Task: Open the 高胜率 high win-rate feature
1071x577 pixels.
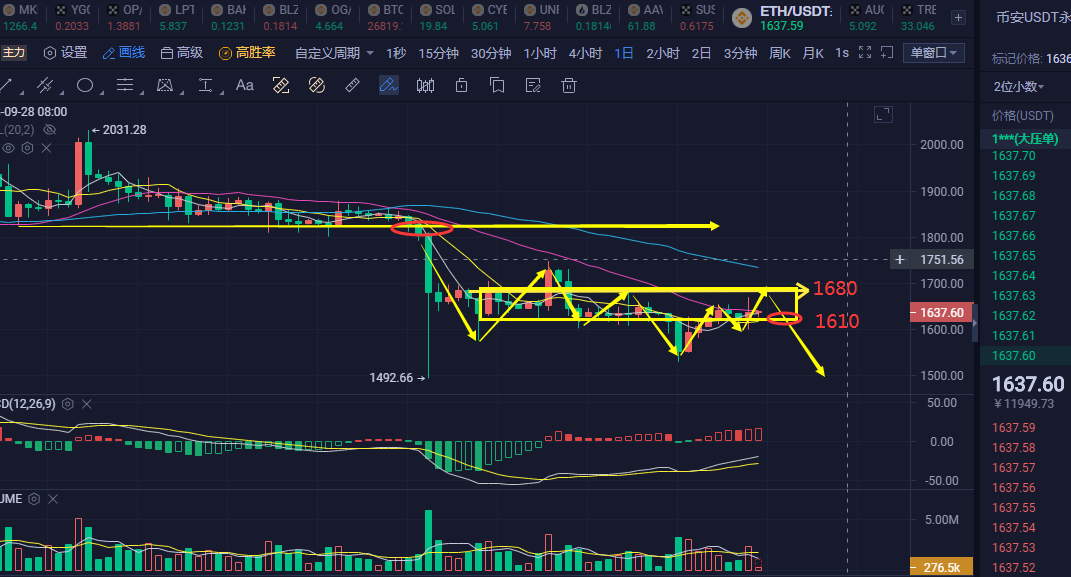Action: (247, 53)
